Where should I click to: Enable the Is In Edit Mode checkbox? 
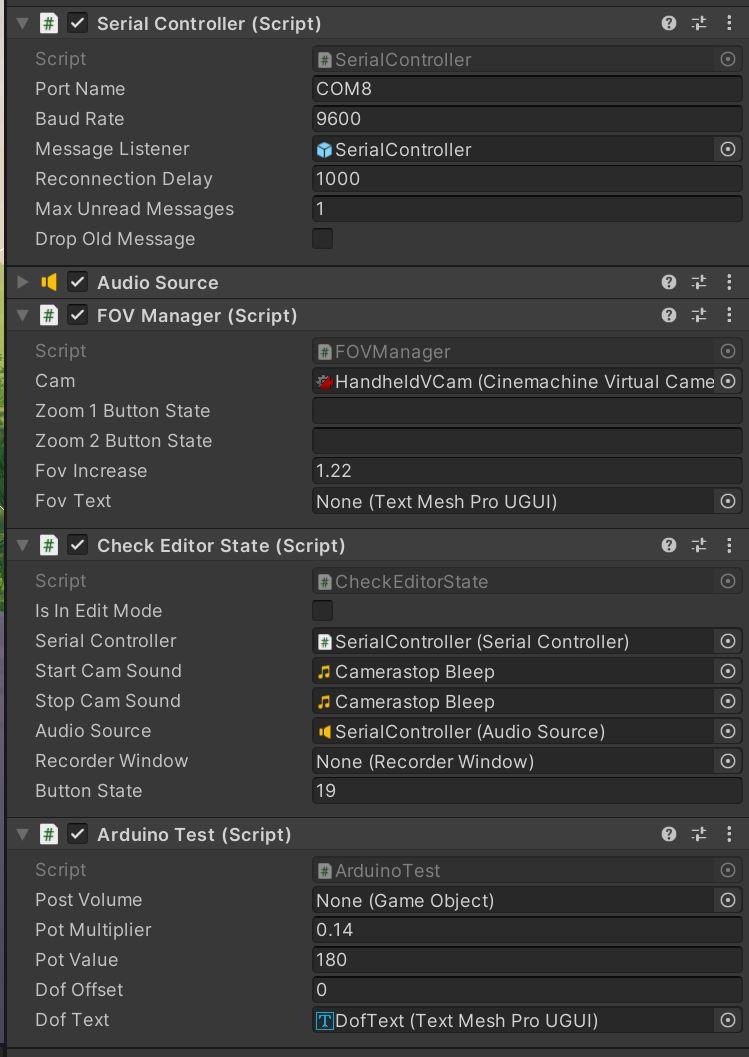[323, 611]
